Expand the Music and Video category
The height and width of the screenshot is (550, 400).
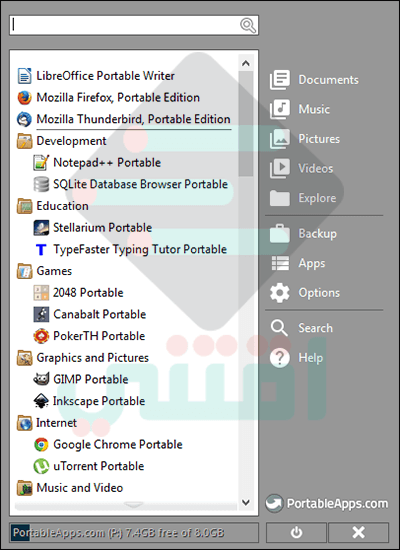(70, 488)
